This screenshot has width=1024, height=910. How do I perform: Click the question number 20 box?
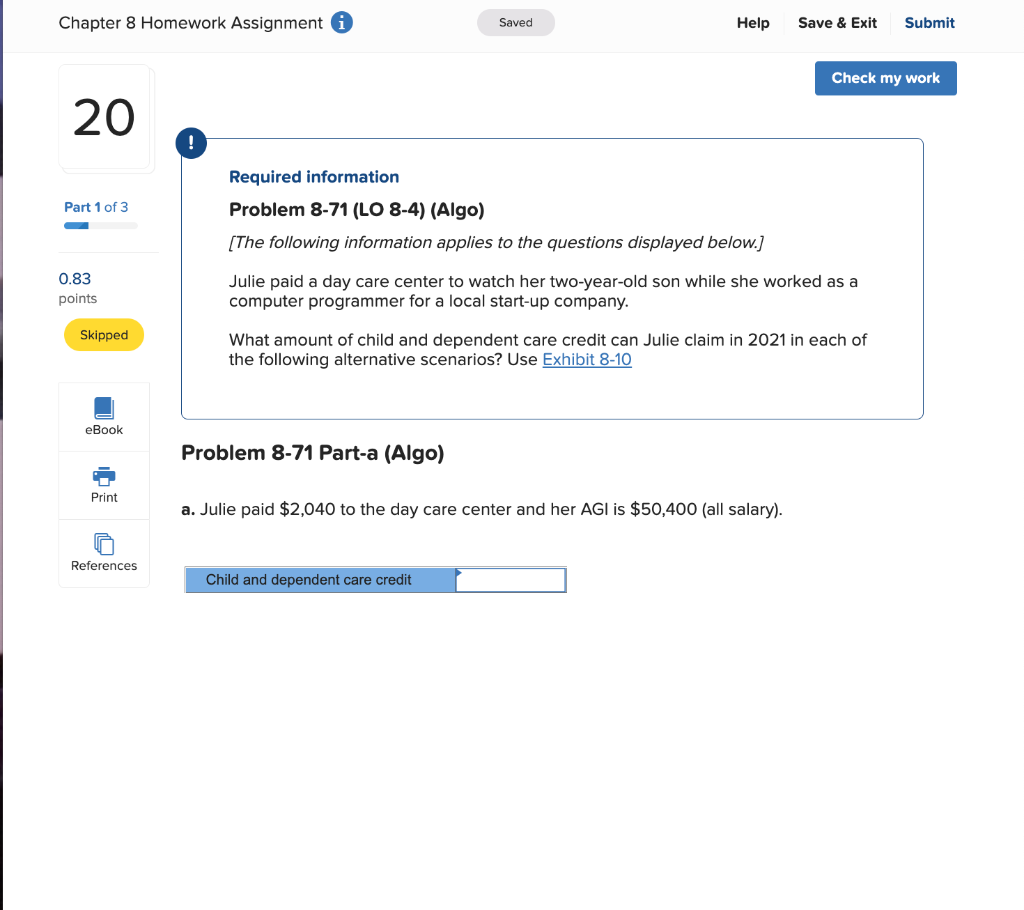click(104, 117)
